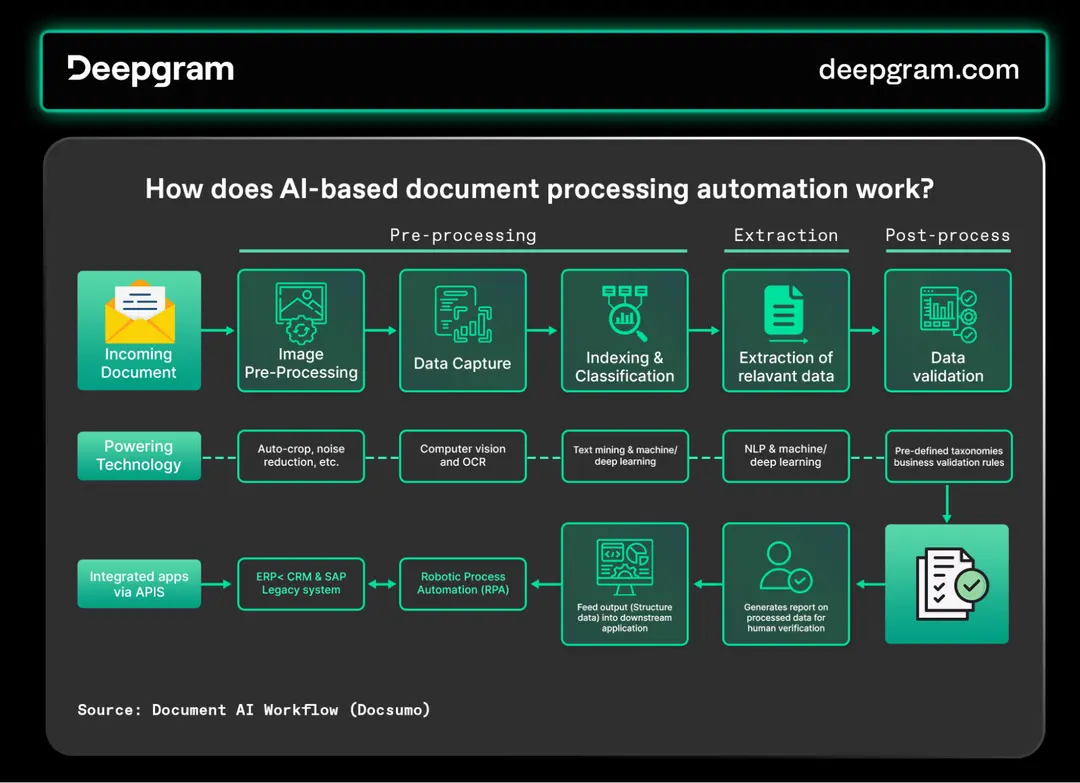The image size is (1080, 783).
Task: Click the envelope icon on Incoming Document
Action: coord(139,310)
